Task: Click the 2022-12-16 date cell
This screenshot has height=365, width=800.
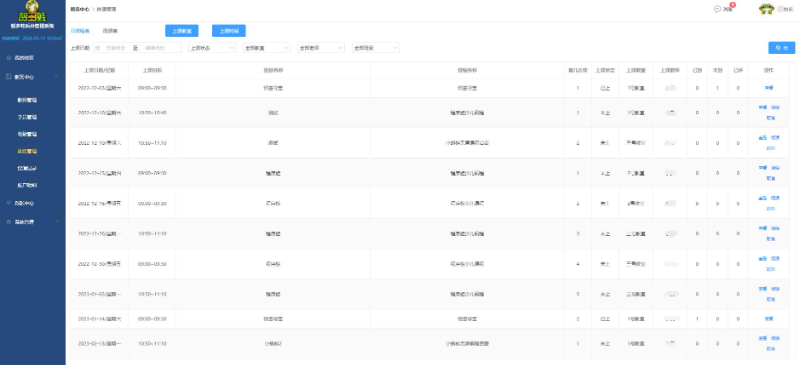Action: 99,204
